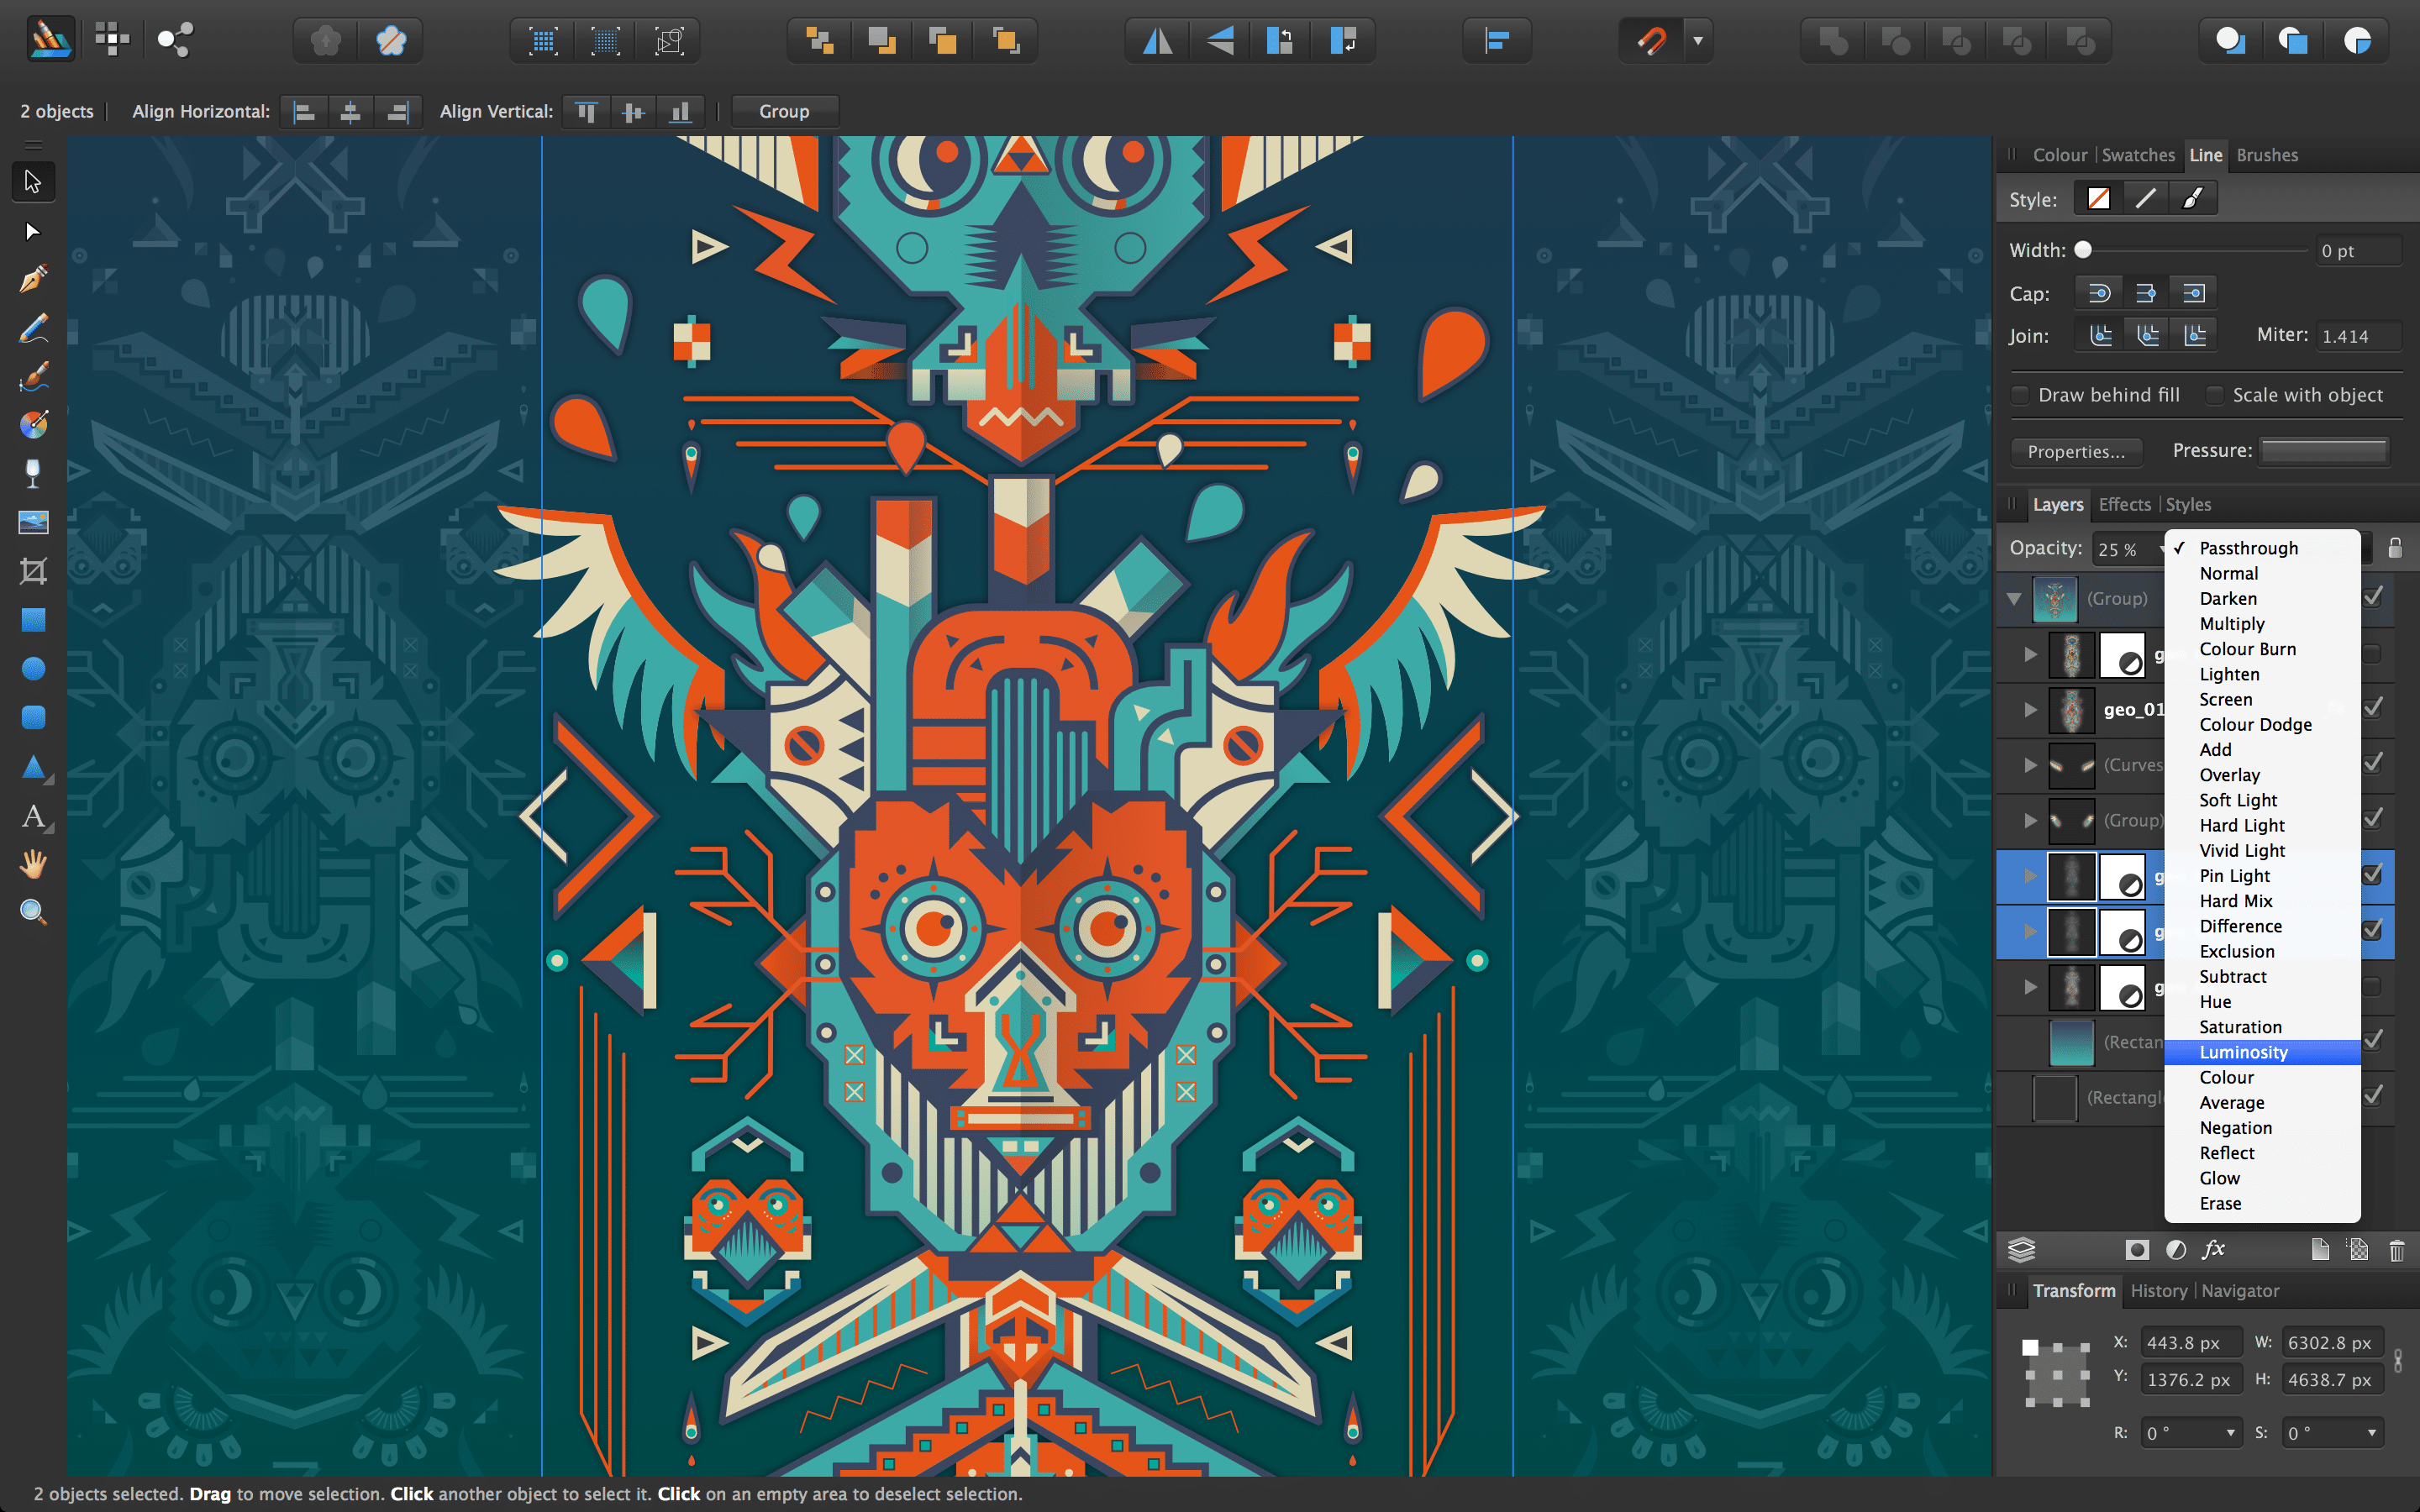Open the Opacity dropdown

tap(2162, 548)
